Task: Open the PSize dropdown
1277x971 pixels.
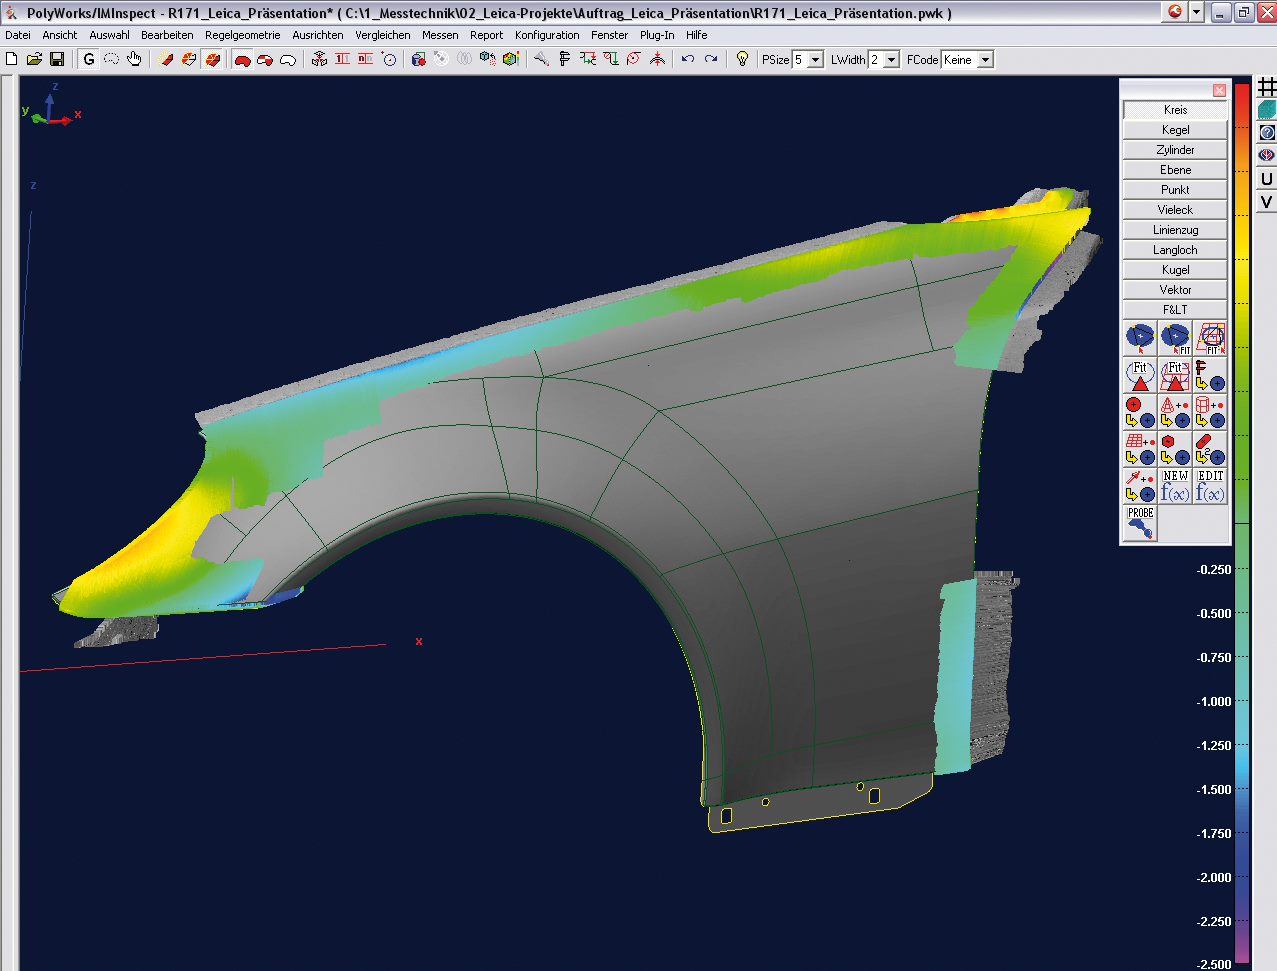Action: [815, 60]
